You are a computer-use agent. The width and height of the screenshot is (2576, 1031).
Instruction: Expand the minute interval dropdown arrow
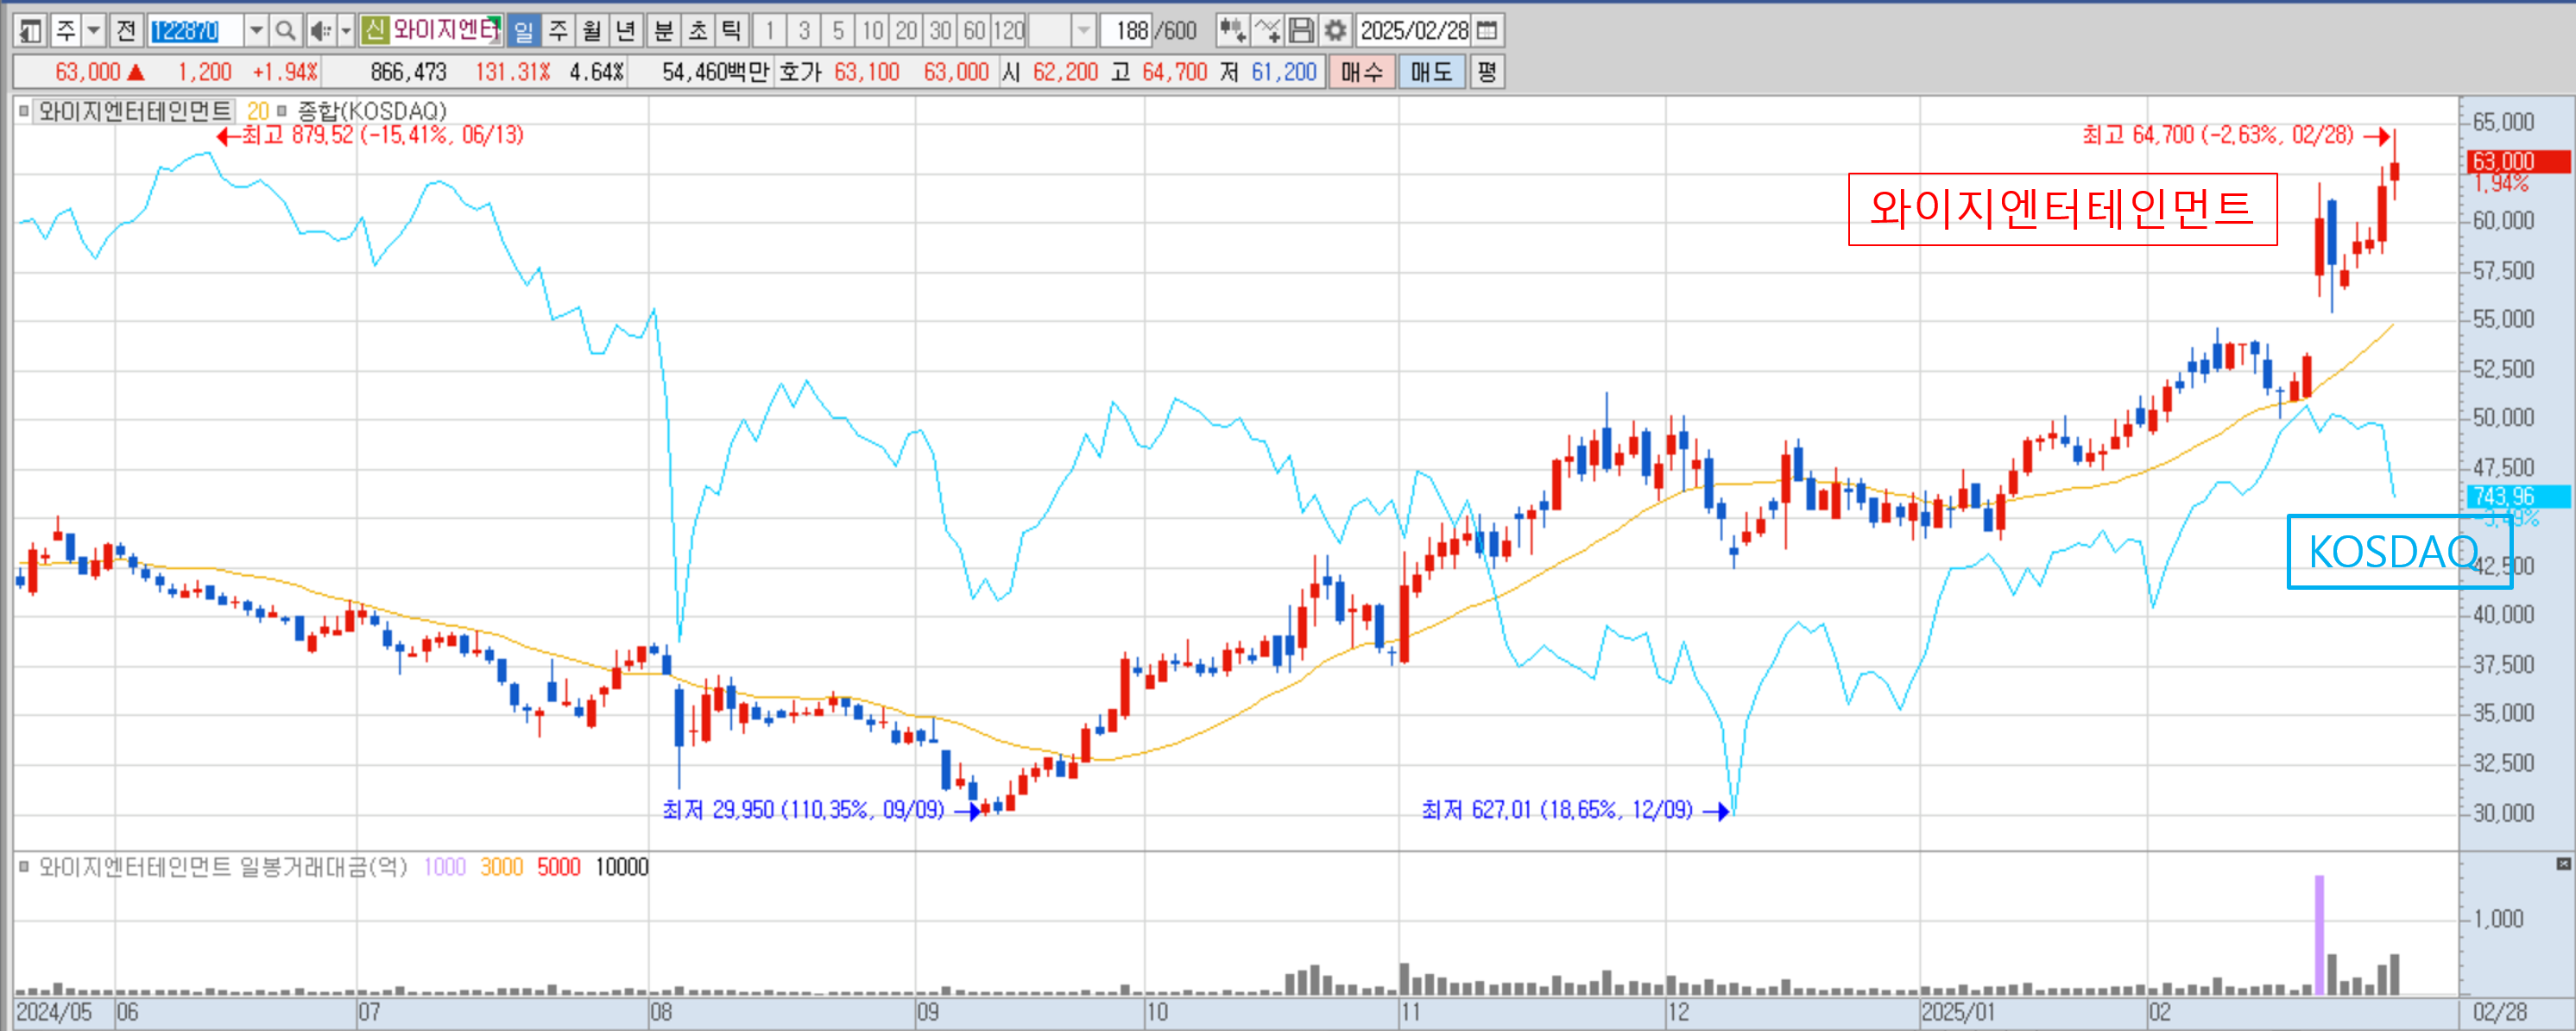(1083, 31)
